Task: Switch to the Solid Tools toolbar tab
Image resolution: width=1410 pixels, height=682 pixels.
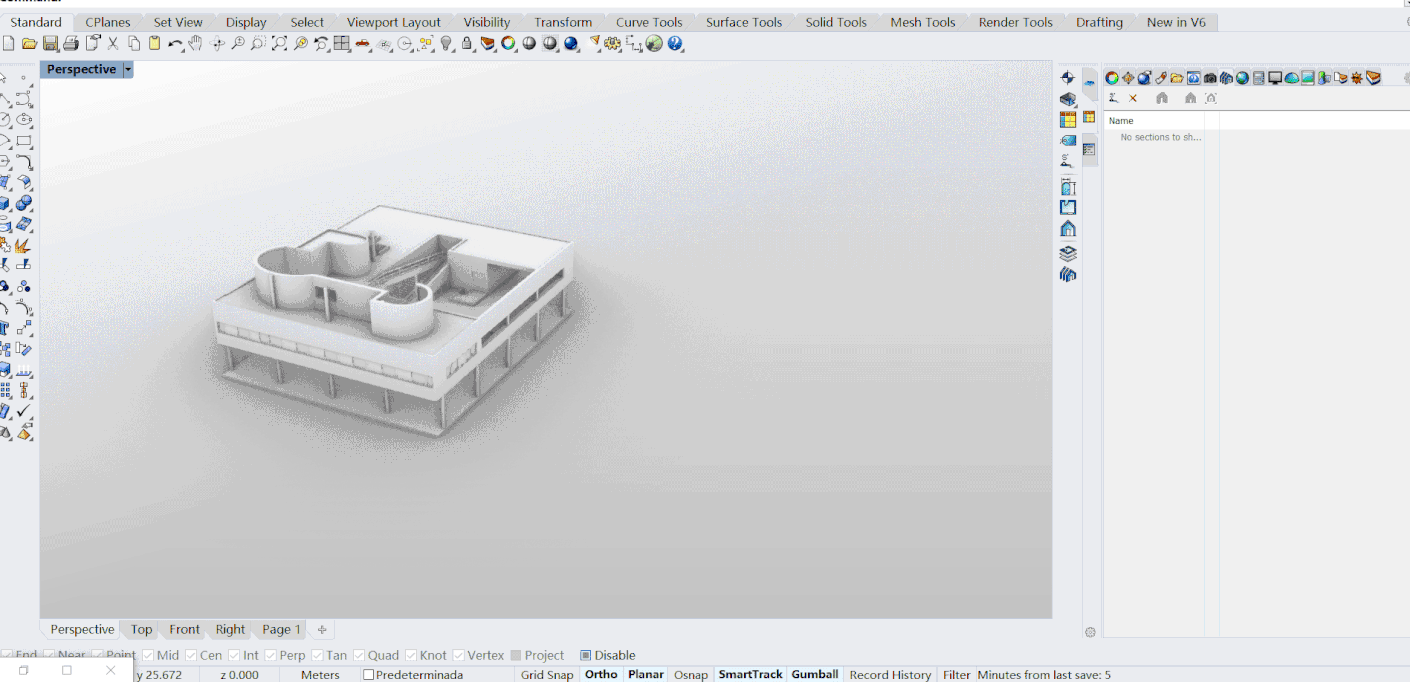Action: (836, 22)
